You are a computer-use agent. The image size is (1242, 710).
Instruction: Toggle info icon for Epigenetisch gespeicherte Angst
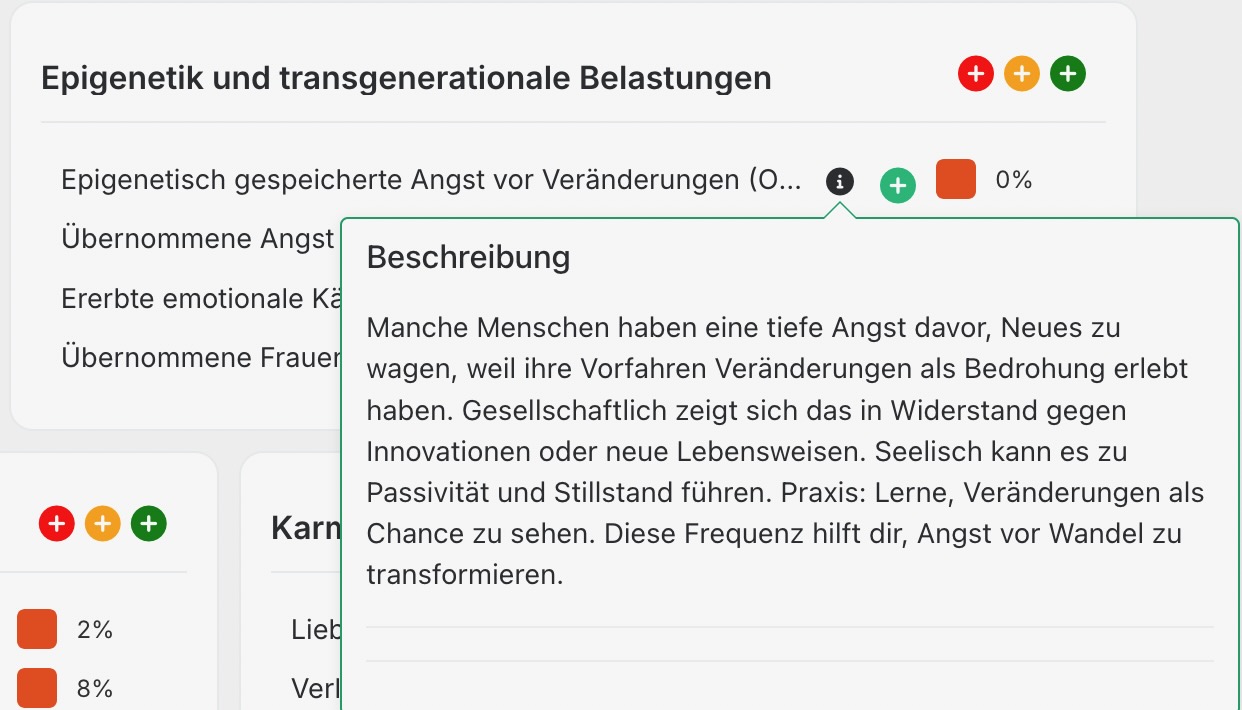pyautogui.click(x=840, y=182)
